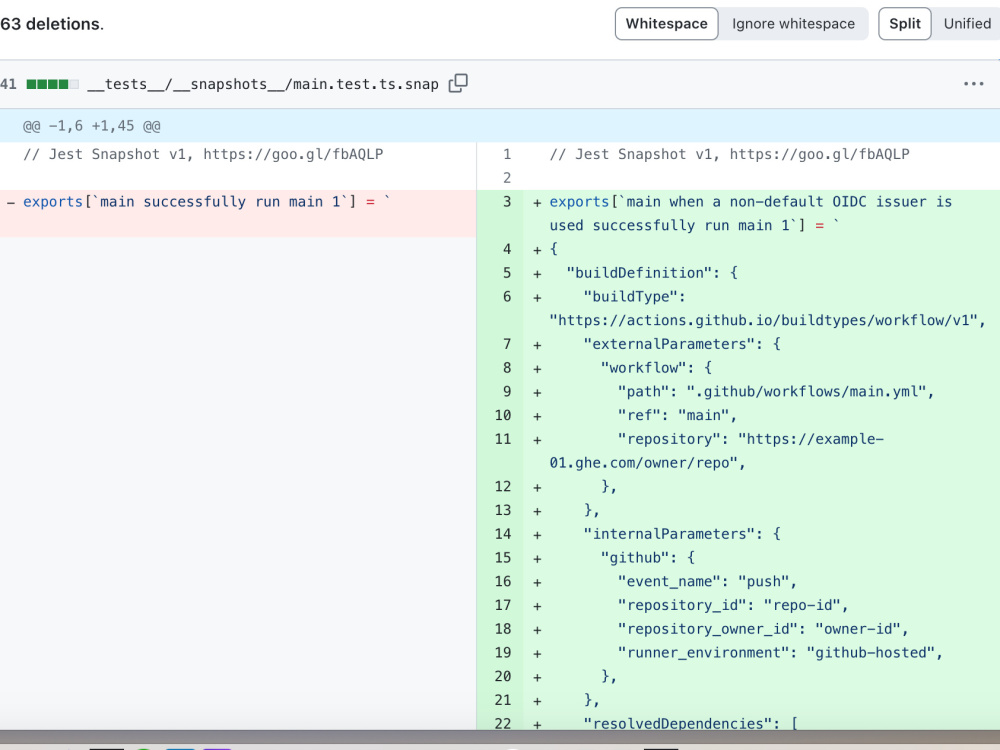
Task: Click line number 6 for buildType
Action: 506,297
